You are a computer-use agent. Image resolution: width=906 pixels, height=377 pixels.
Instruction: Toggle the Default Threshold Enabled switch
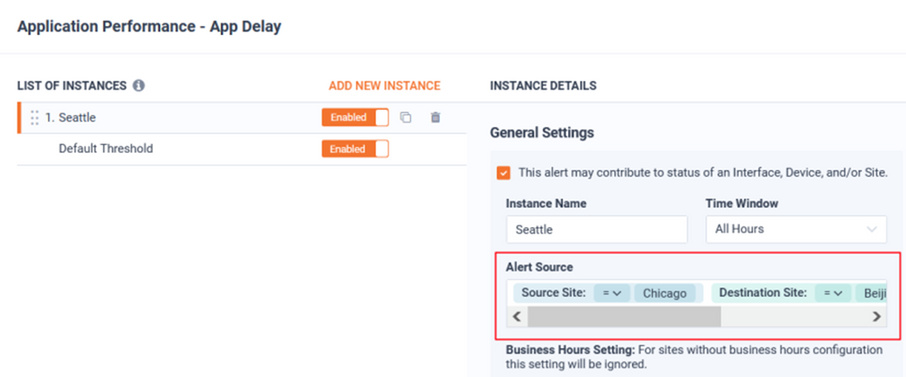click(355, 149)
